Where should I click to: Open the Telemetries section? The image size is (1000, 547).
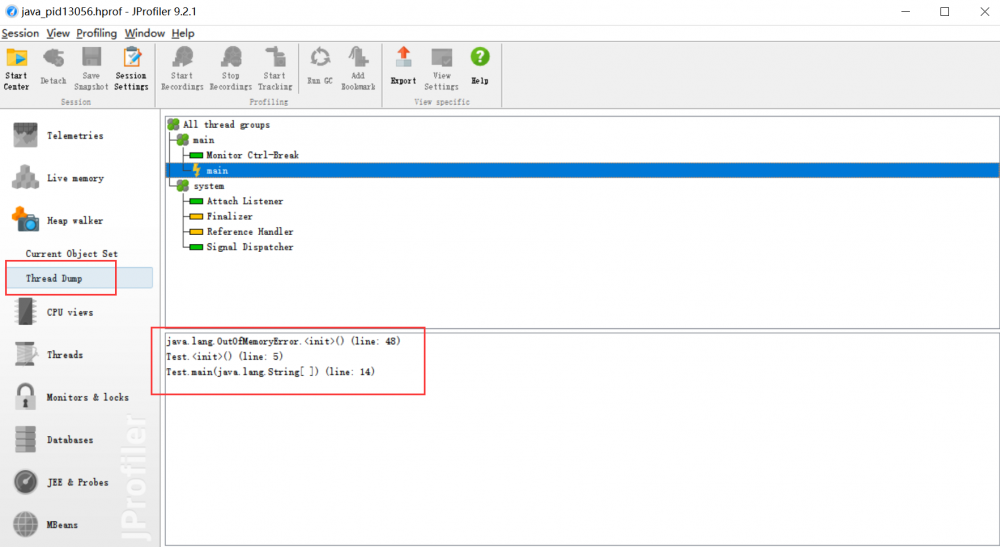[57, 135]
